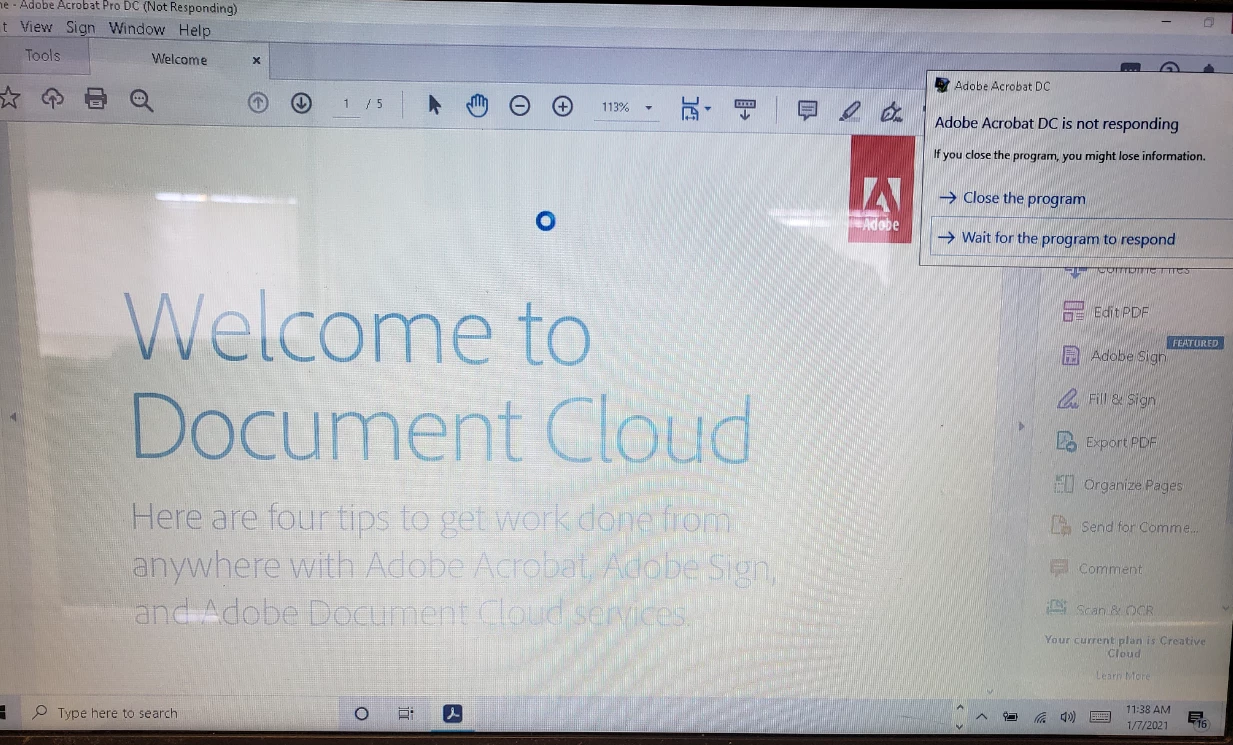
Task: Add the document to starred bookmarks
Action: 9,97
